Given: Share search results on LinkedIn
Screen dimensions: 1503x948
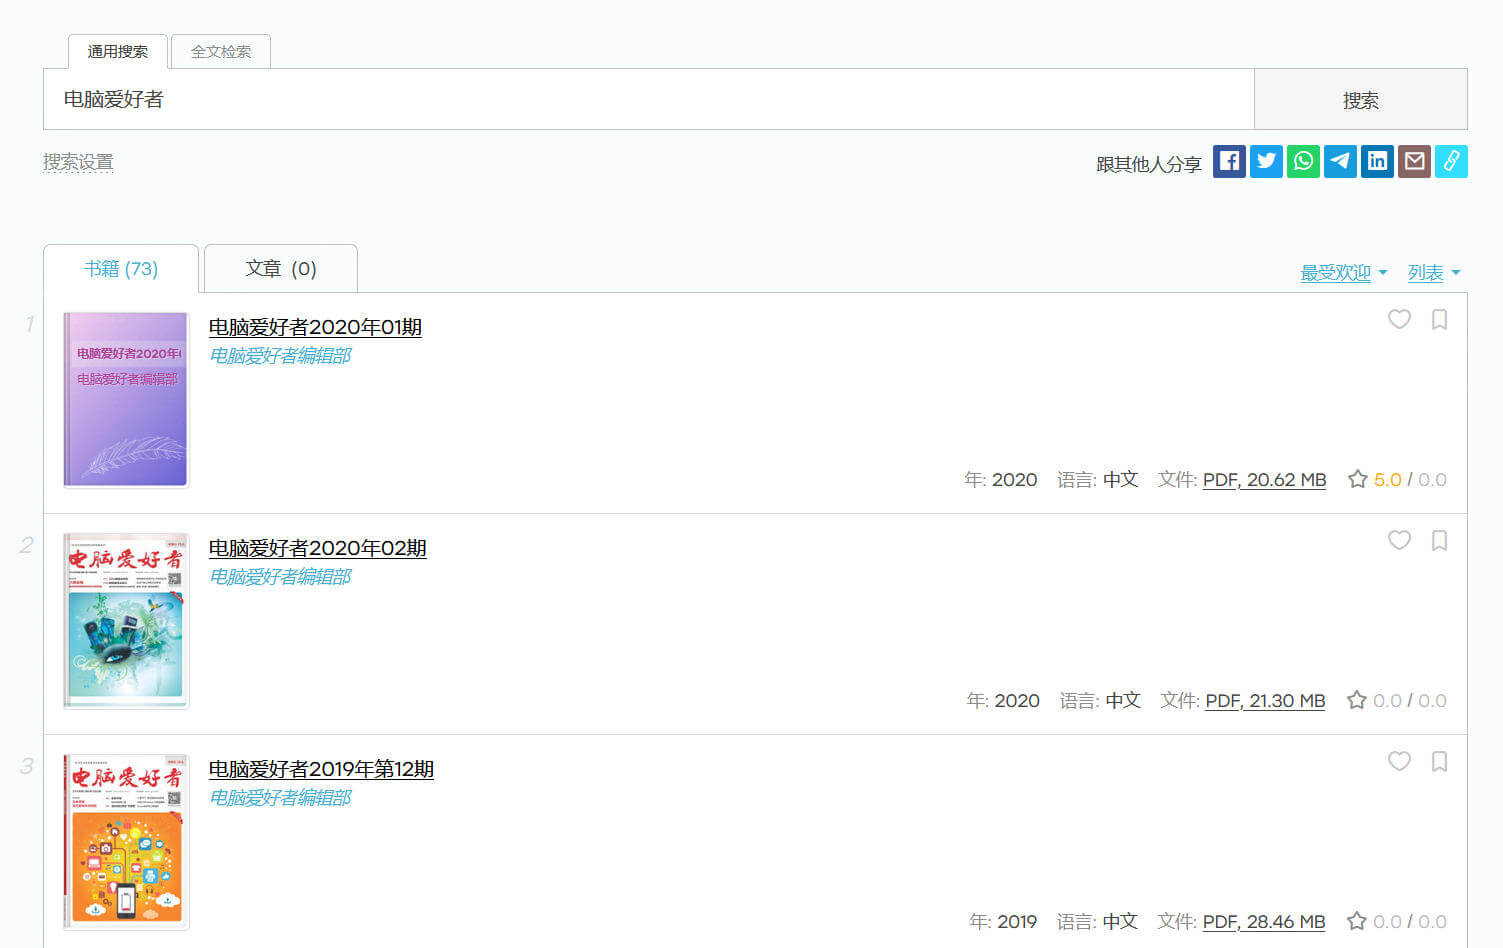Looking at the screenshot, I should tap(1377, 161).
